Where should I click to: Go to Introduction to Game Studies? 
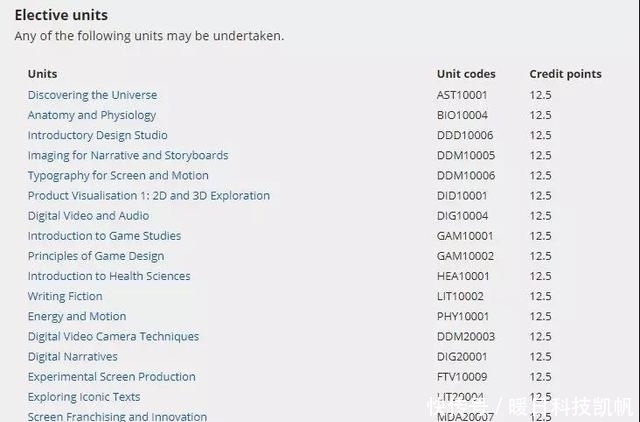[104, 236]
